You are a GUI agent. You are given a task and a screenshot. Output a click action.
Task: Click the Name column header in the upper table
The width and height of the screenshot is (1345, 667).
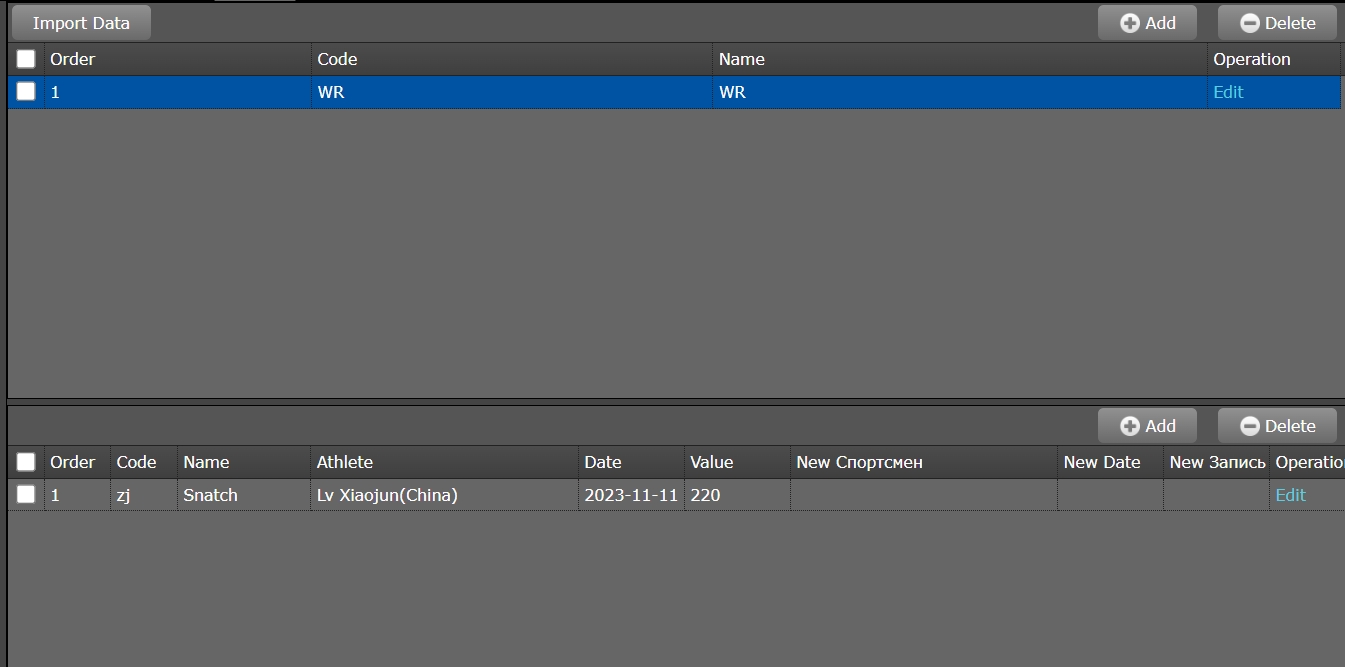(741, 59)
